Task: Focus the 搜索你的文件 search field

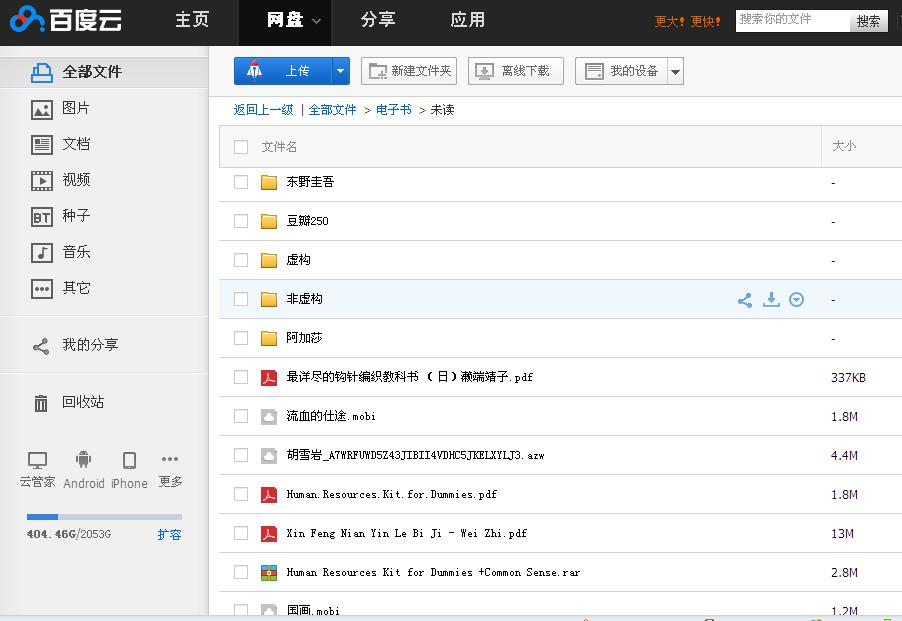Action: click(793, 21)
